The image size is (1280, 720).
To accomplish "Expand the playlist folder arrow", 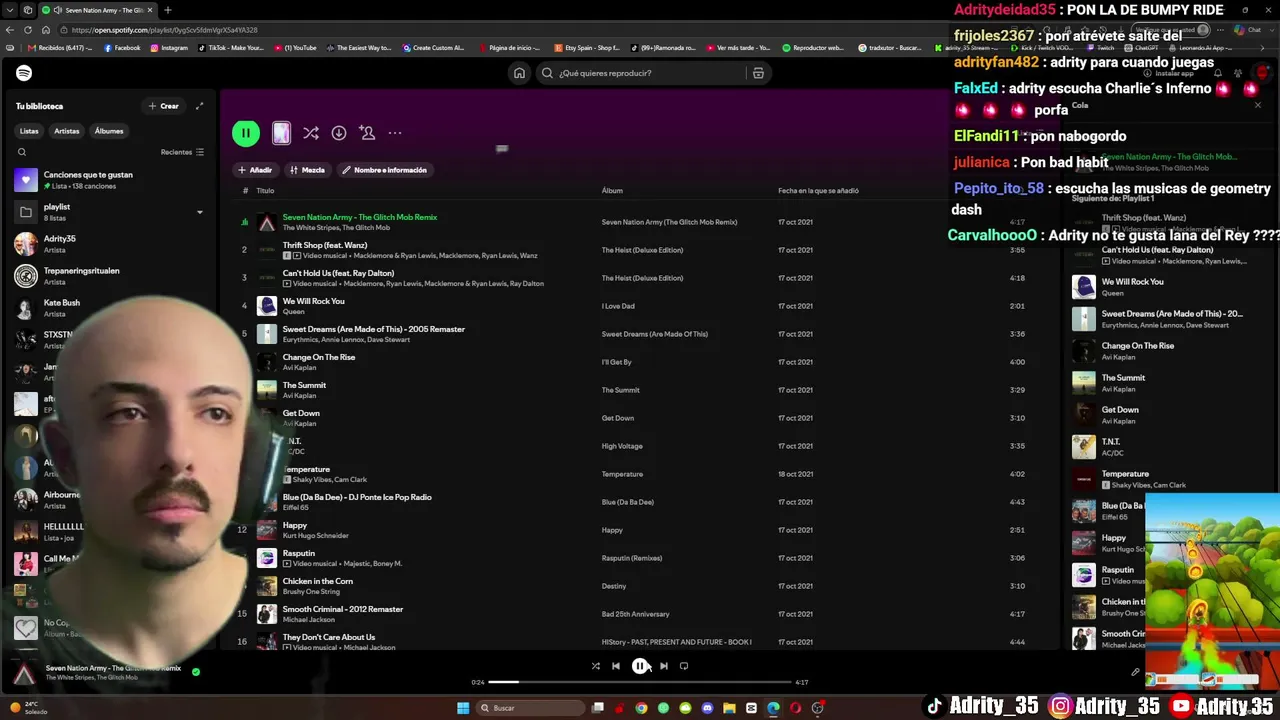I will (x=199, y=212).
